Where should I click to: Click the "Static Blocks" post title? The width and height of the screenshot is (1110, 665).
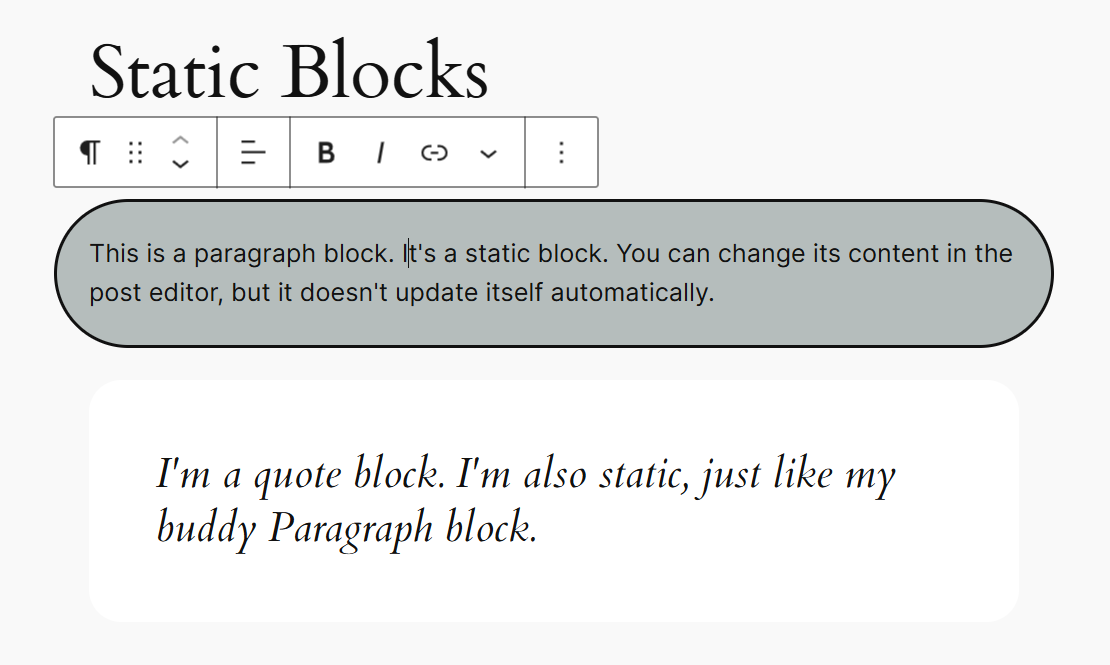289,72
